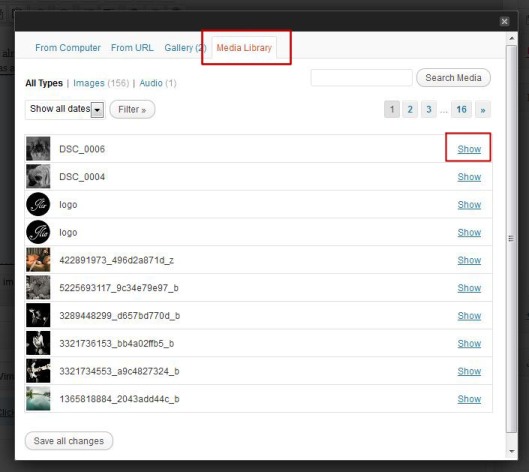Focus the media search text field
This screenshot has height=472, width=529.
coord(361,78)
